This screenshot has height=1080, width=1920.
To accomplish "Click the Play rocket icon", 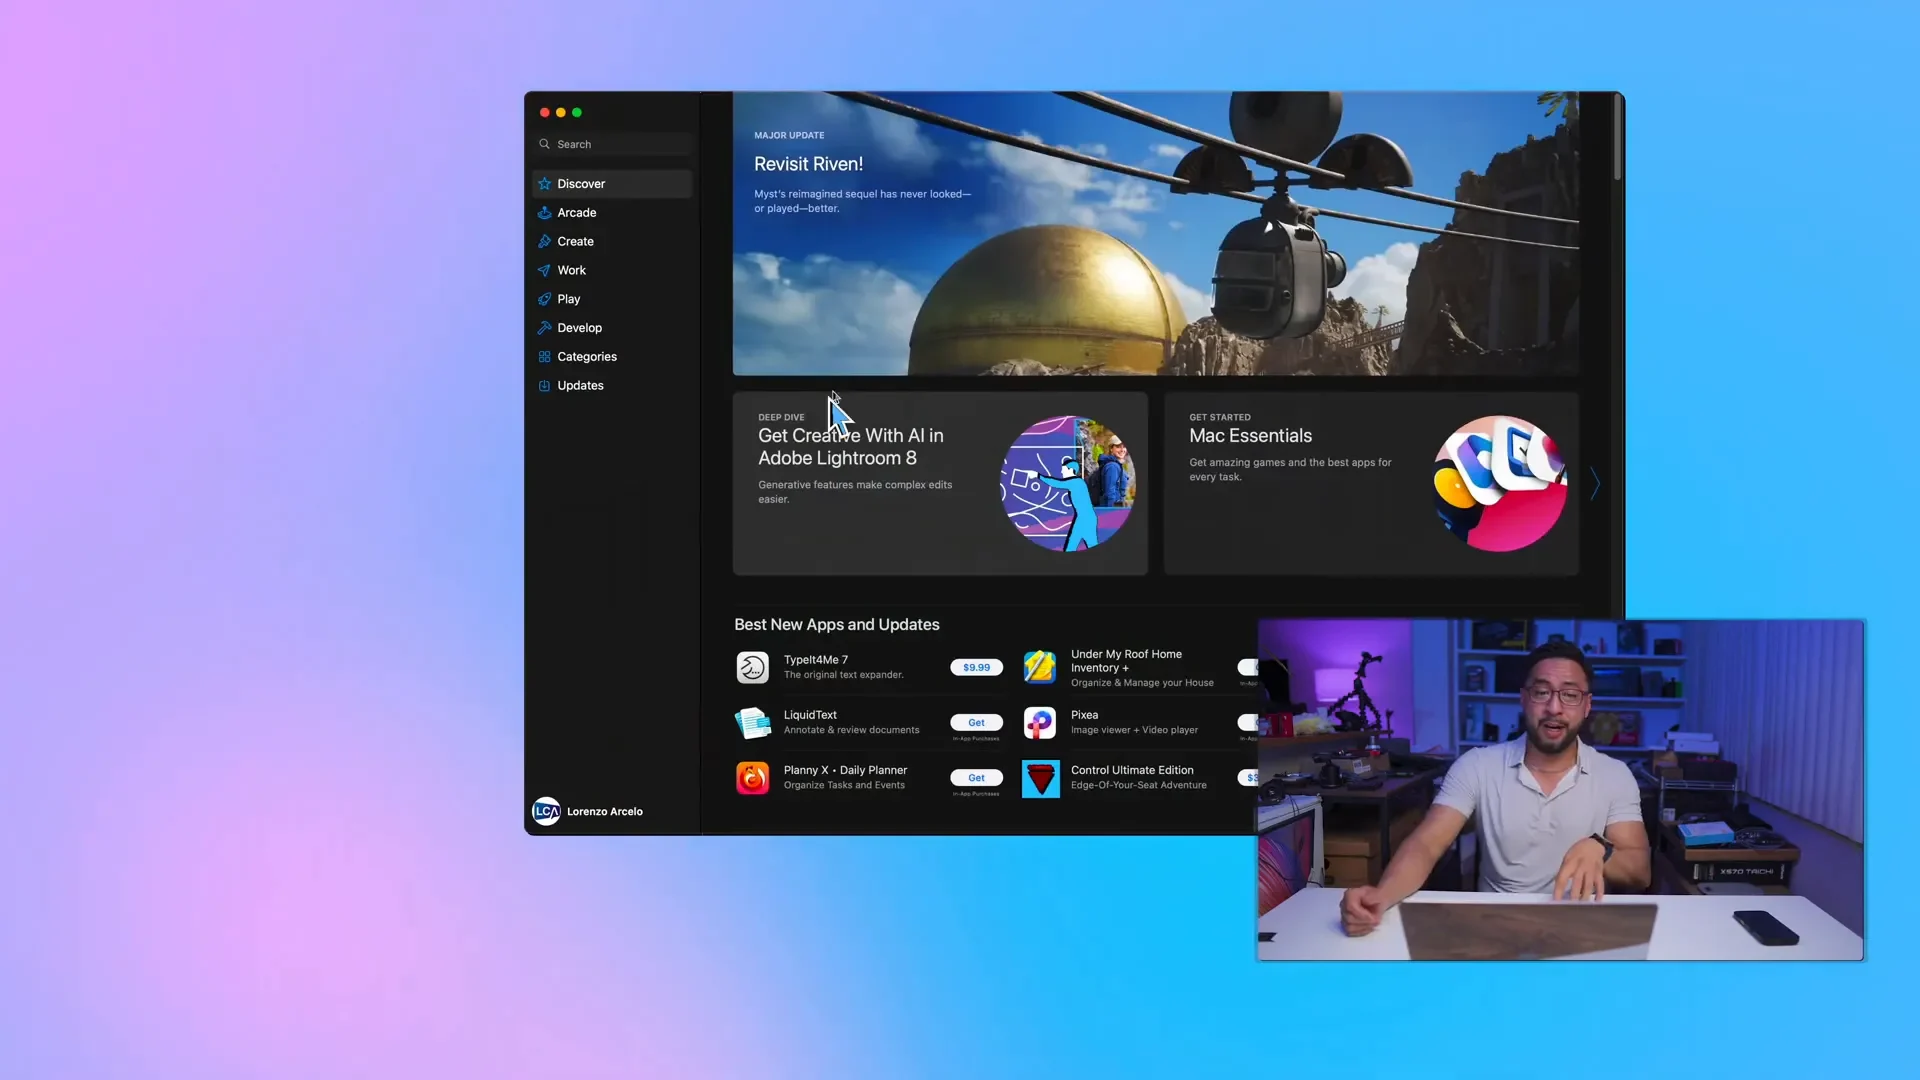I will click(544, 299).
